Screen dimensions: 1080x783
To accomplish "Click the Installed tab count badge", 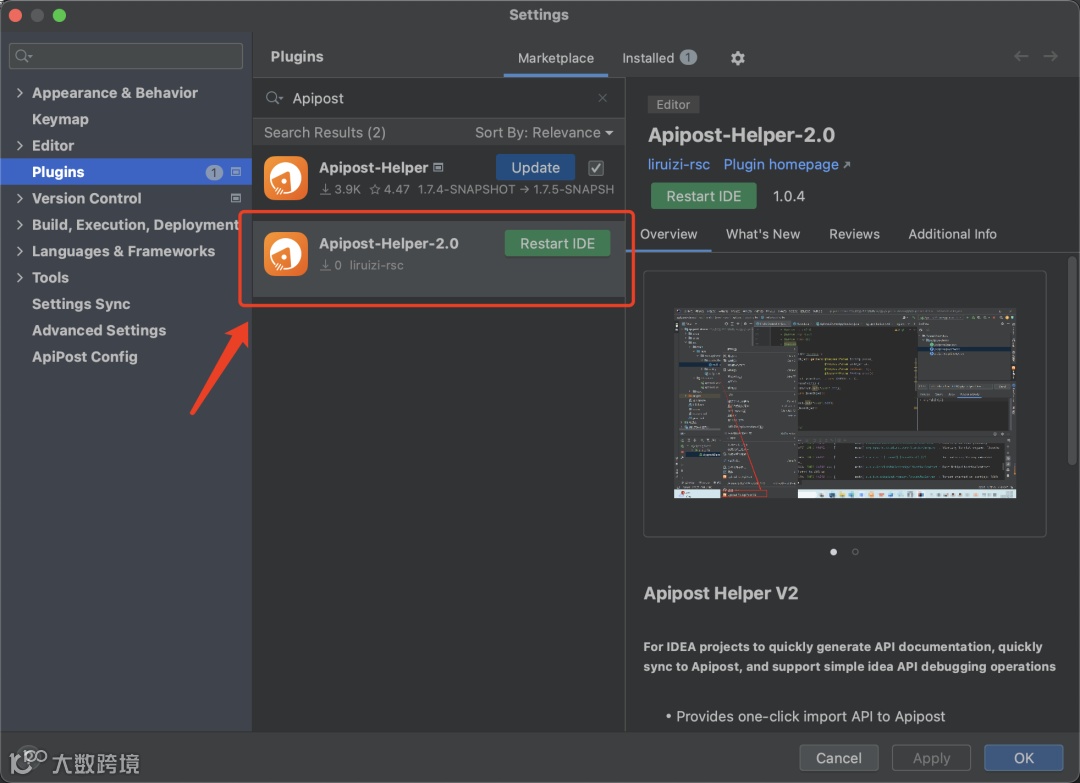I will (x=688, y=57).
